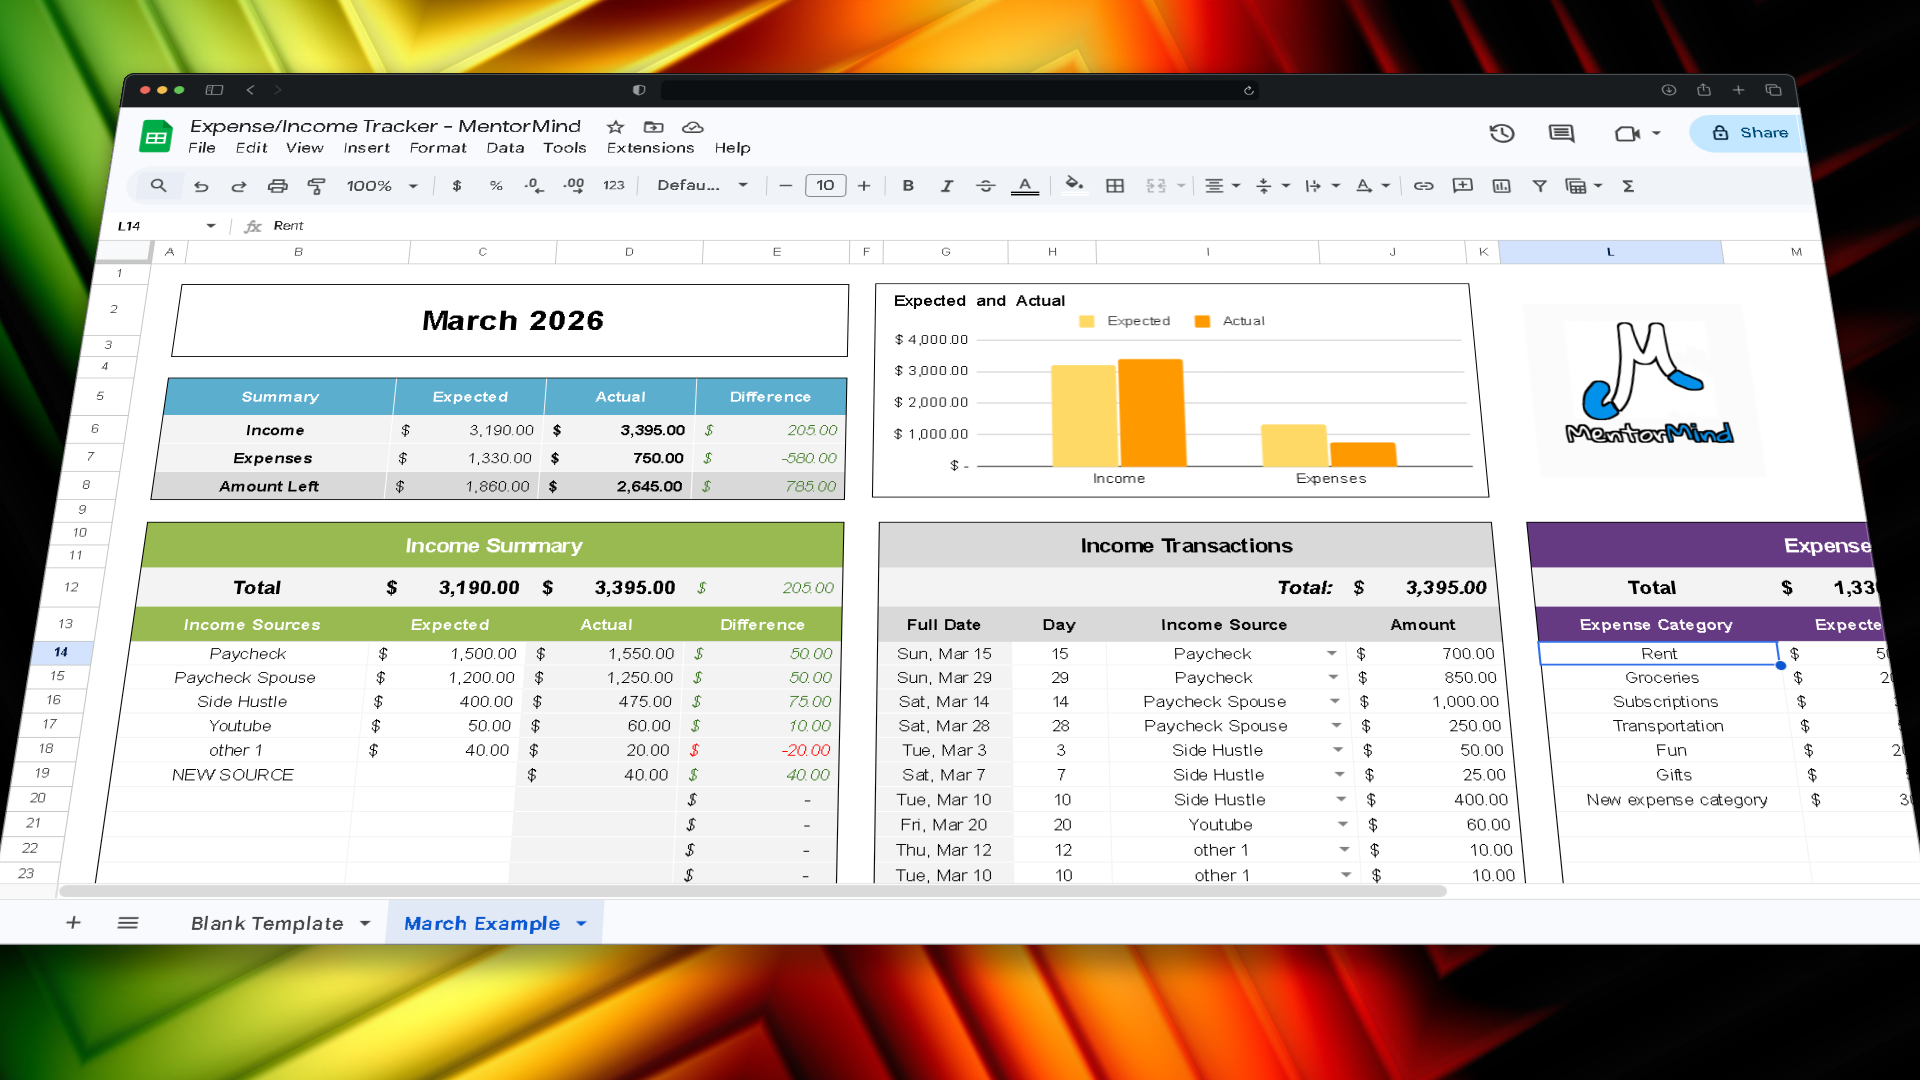
Task: Open the Edit menu
Action: point(251,148)
